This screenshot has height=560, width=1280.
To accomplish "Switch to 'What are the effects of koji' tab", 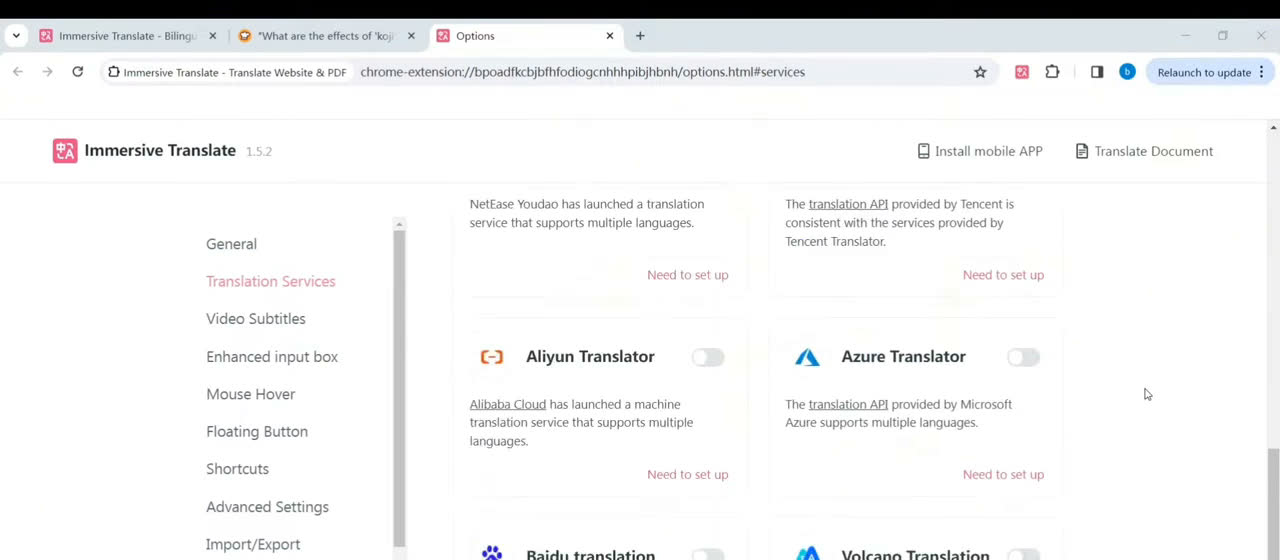I will coord(326,36).
